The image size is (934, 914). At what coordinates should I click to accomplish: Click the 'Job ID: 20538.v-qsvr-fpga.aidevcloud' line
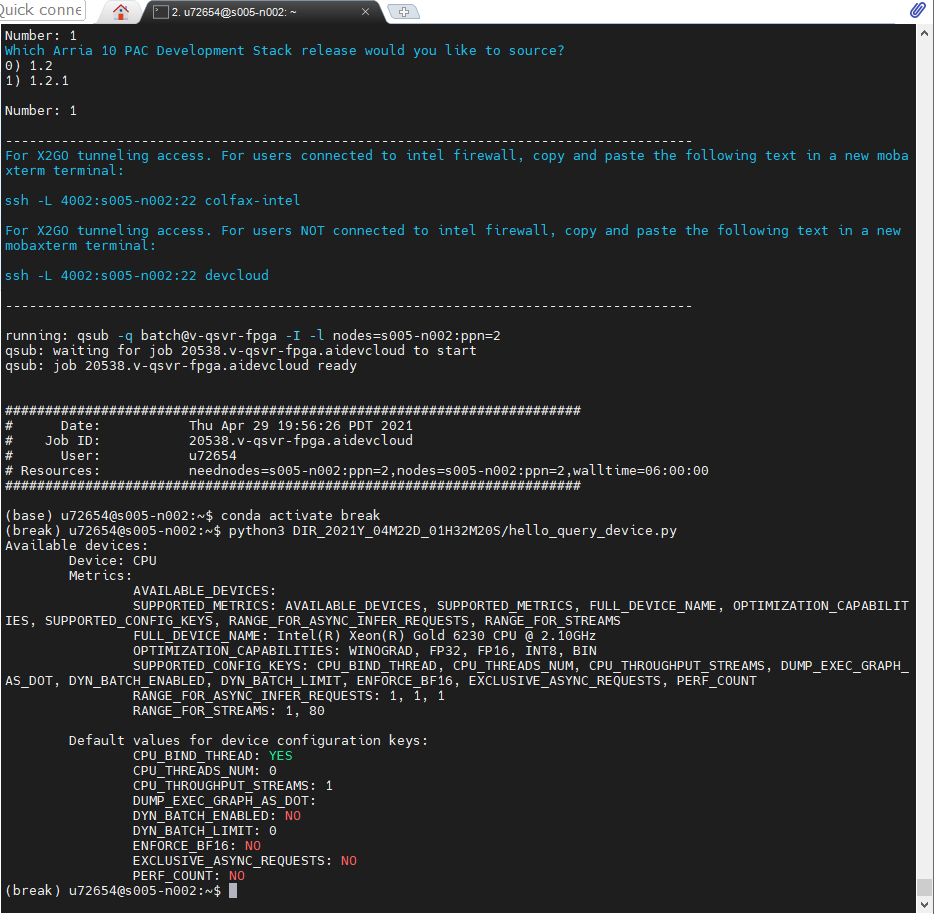point(209,441)
